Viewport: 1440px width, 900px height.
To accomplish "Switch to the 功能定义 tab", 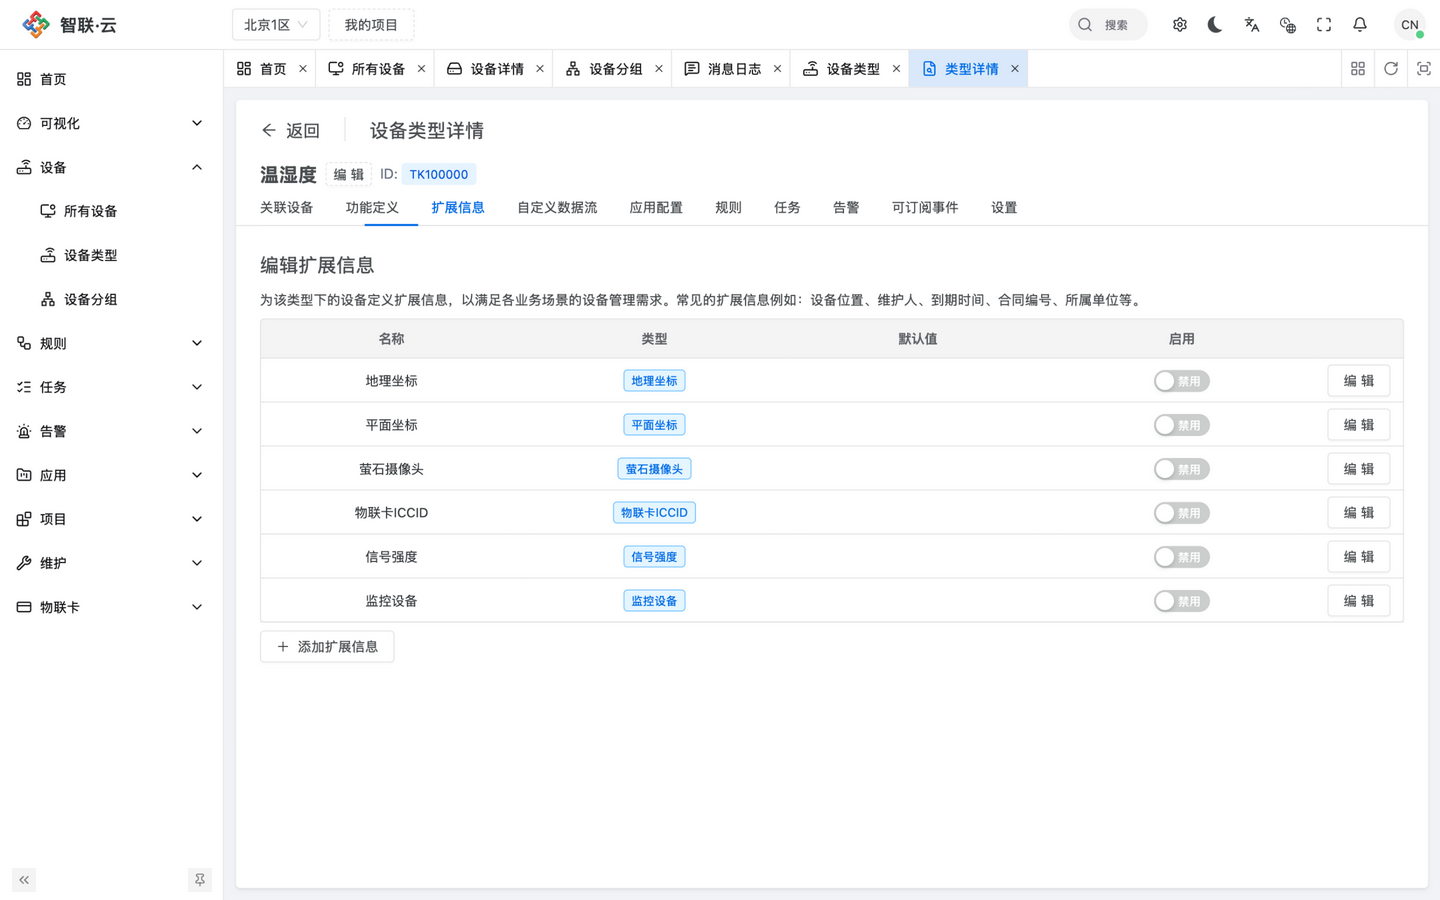I will tap(372, 208).
